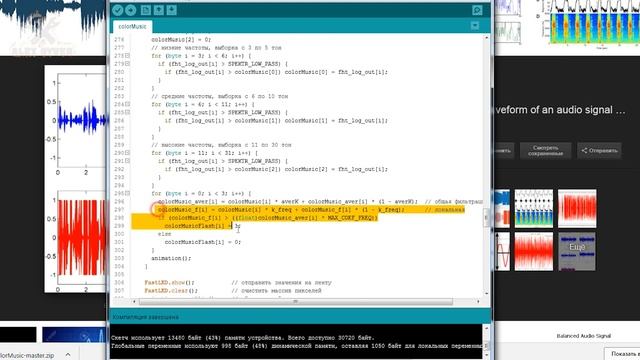Click 'veform of an audio signal' title
The height and width of the screenshot is (360, 640).
point(560,110)
